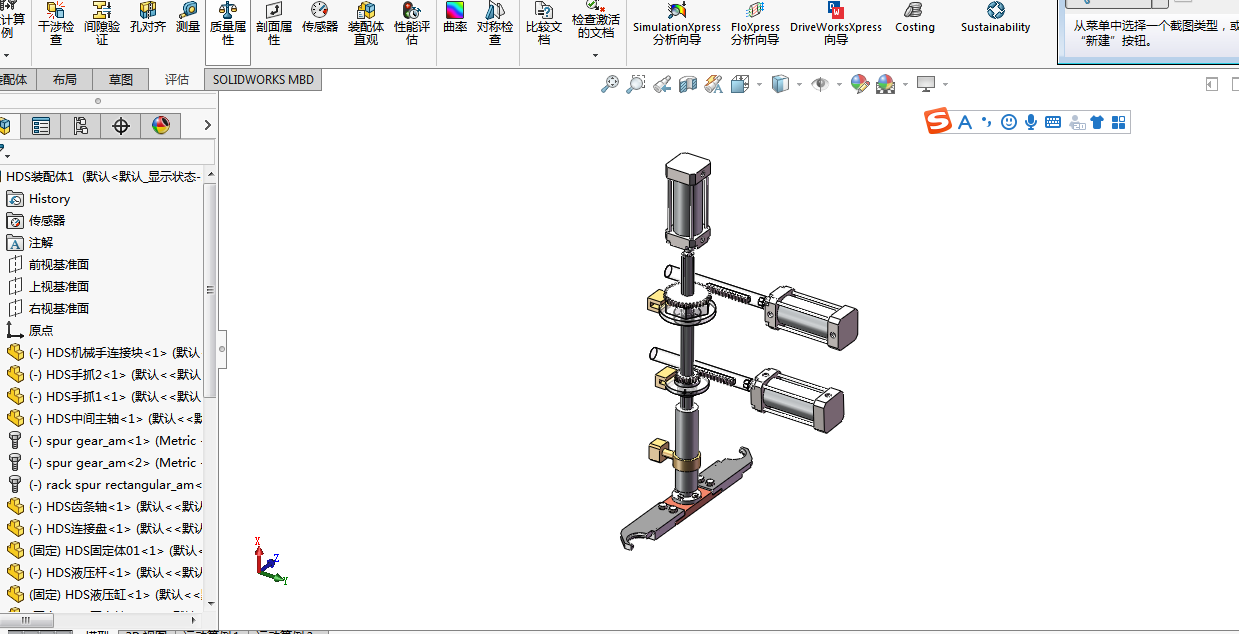Click View Settings monitor icon
This screenshot has width=1239, height=634.
tap(926, 85)
